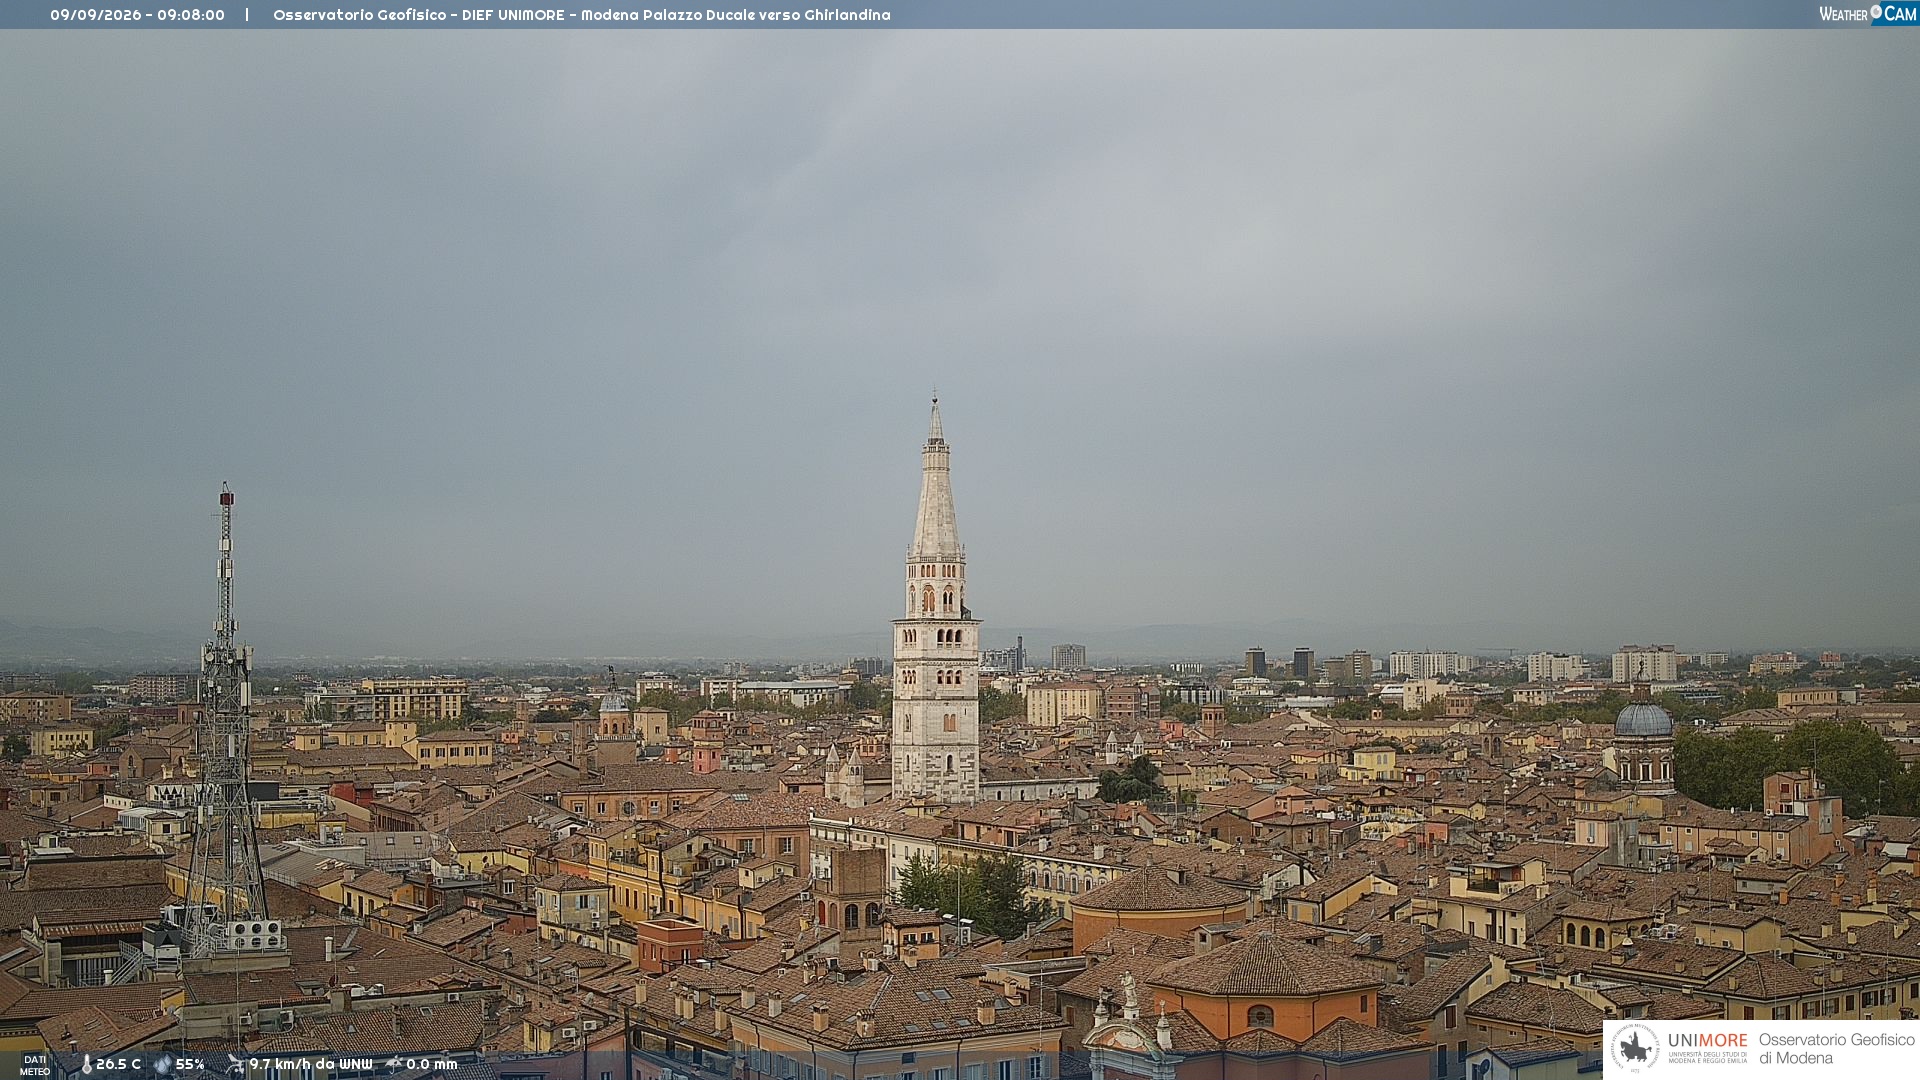
Task: Click the thermometer temperature icon
Action: pos(86,1065)
